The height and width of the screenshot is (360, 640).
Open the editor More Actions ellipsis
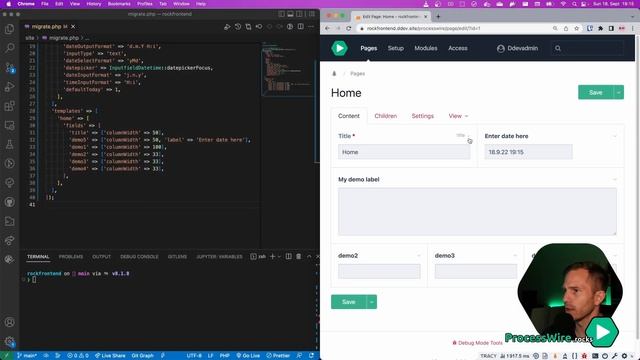coord(311,27)
